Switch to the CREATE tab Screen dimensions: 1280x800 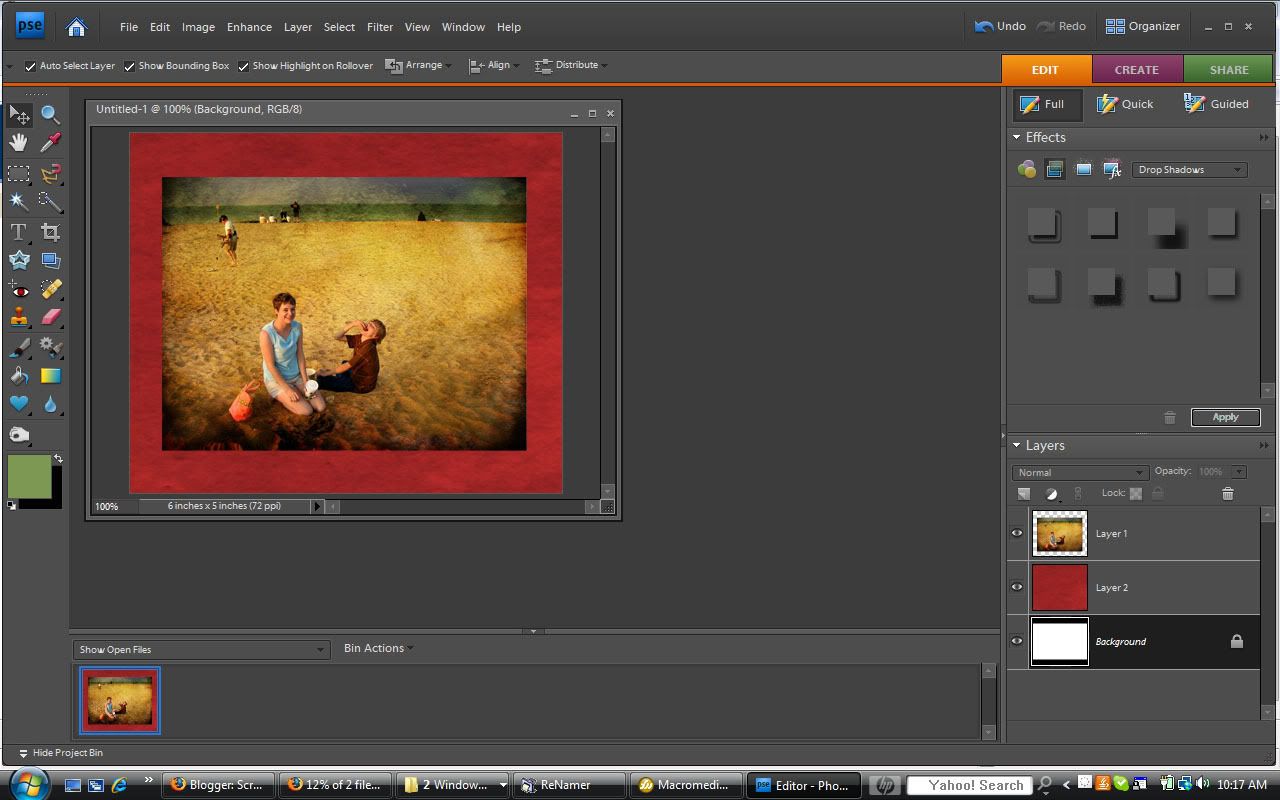point(1137,69)
